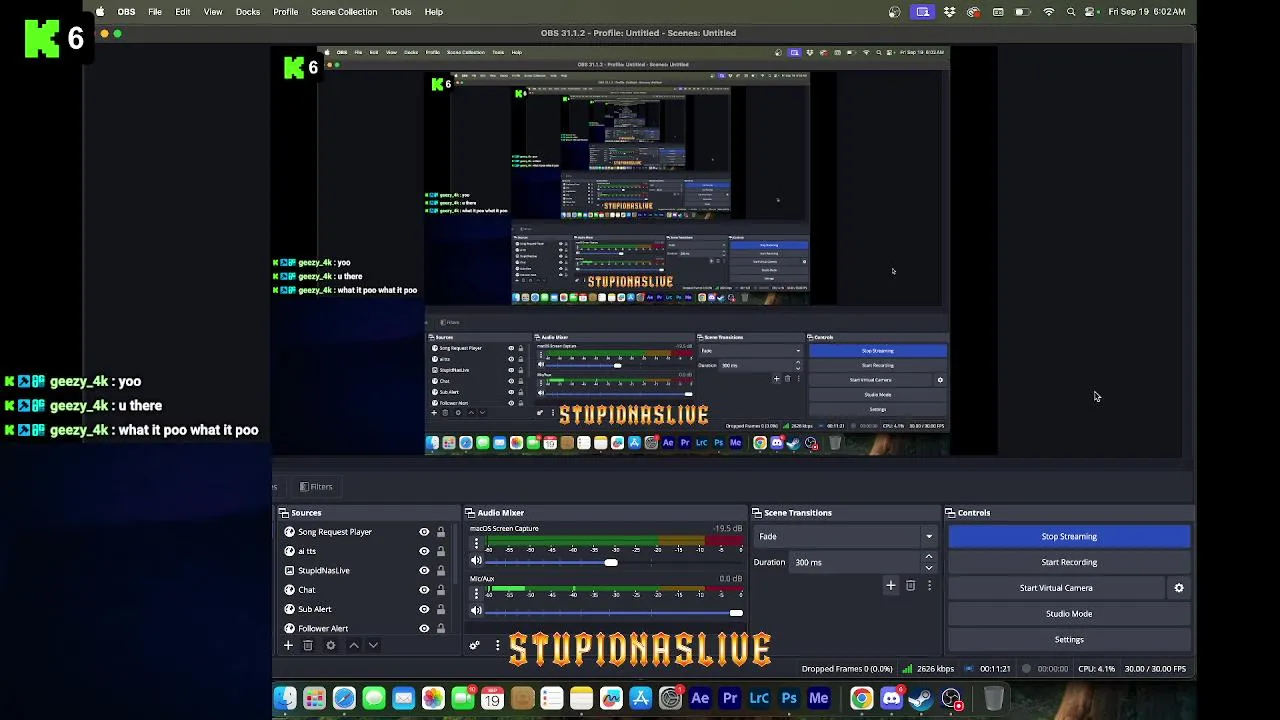Open advanced audio properties gears icon
1280x720 pixels.
[475, 646]
